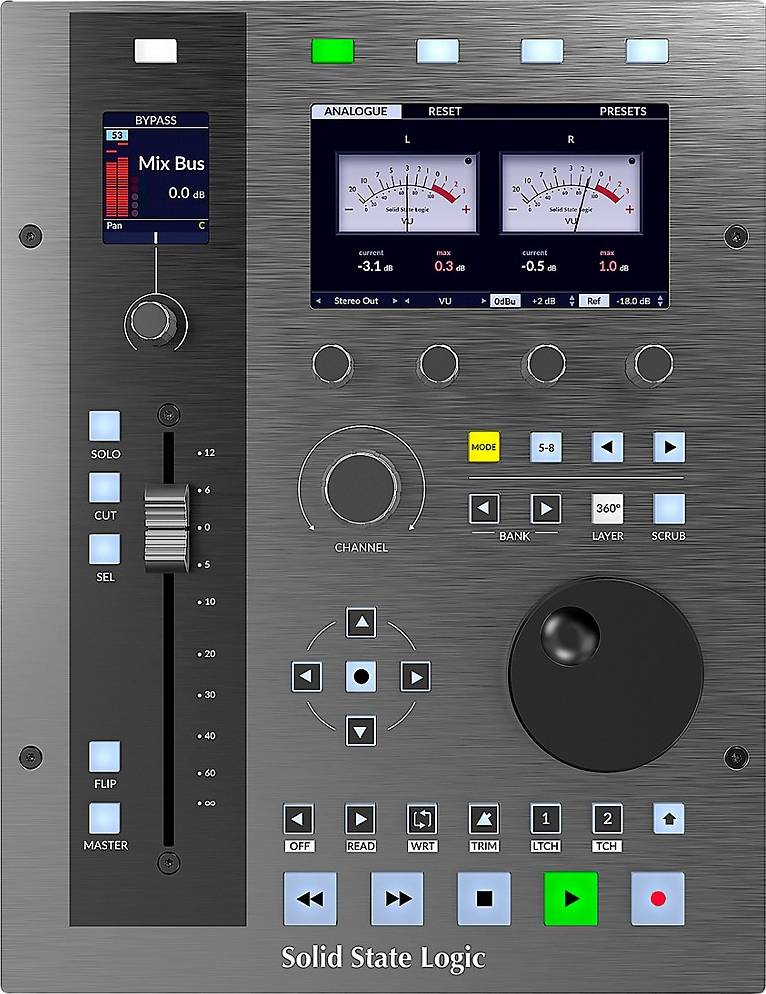Click the BANK right arrow button
The width and height of the screenshot is (766, 994).
(545, 508)
